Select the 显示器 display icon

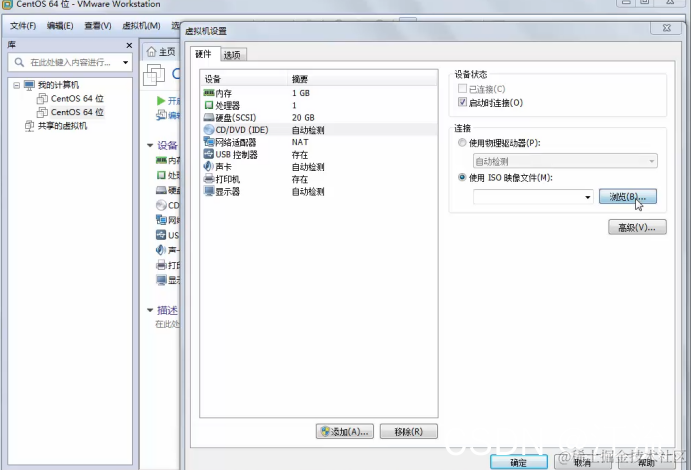(x=209, y=191)
